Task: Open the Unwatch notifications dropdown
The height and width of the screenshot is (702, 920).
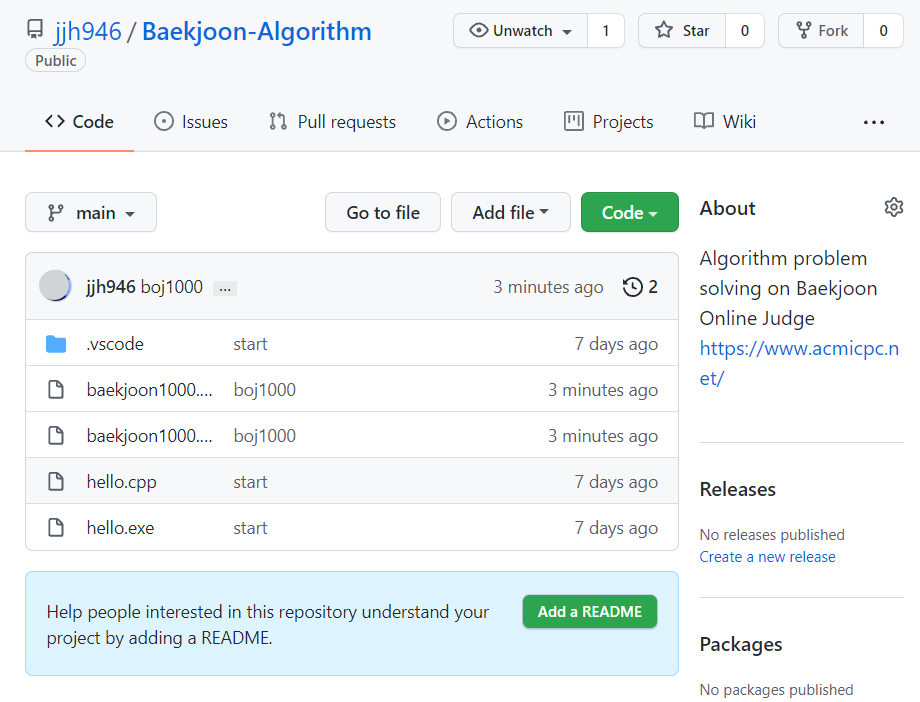Action: 520,31
